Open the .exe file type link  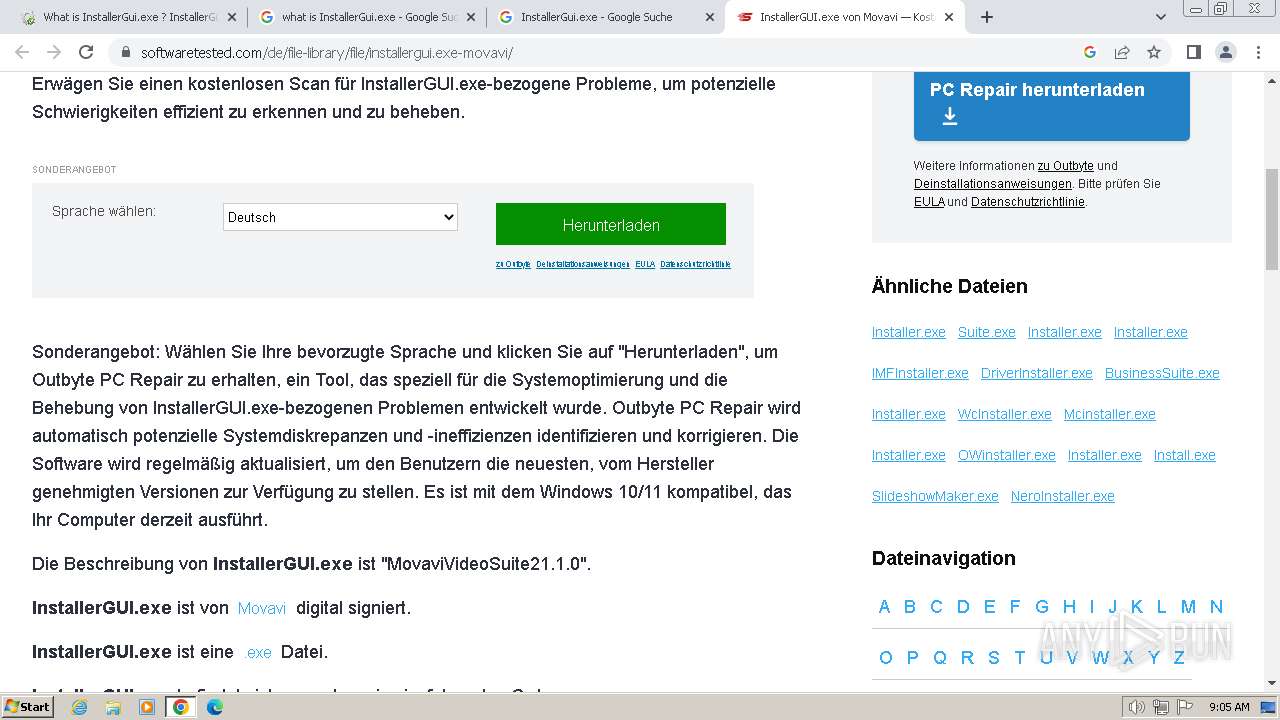tap(258, 652)
